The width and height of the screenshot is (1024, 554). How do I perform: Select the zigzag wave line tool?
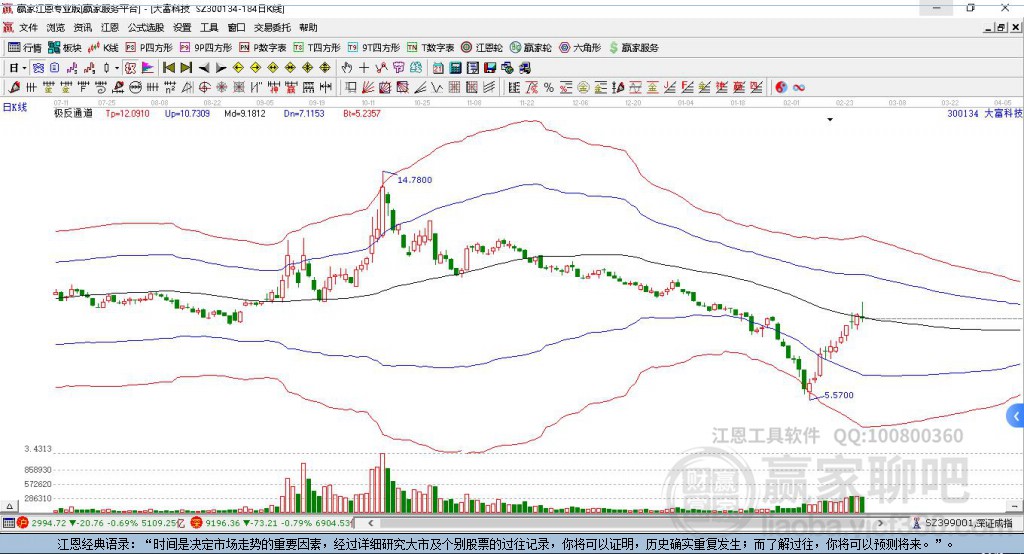(437, 88)
